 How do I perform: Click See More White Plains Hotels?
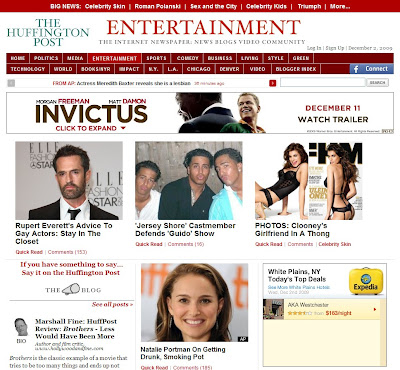tap(299, 287)
